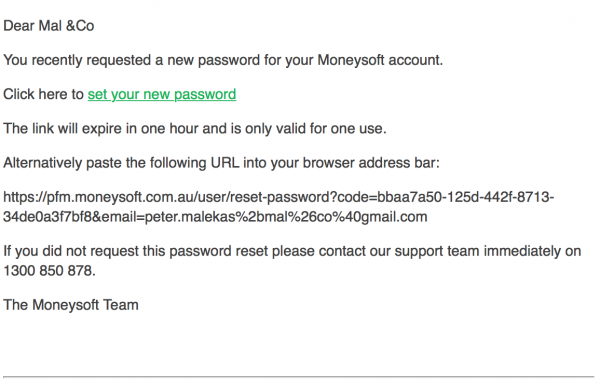This screenshot has height=385, width=600.
Task: Click the link expiry notice sentence
Action: click(195, 129)
